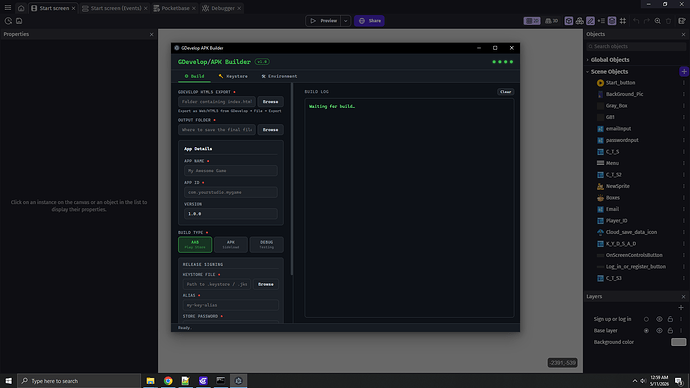The width and height of the screenshot is (690, 388).
Task: Open options menu for NewSprite object
Action: tap(684, 186)
